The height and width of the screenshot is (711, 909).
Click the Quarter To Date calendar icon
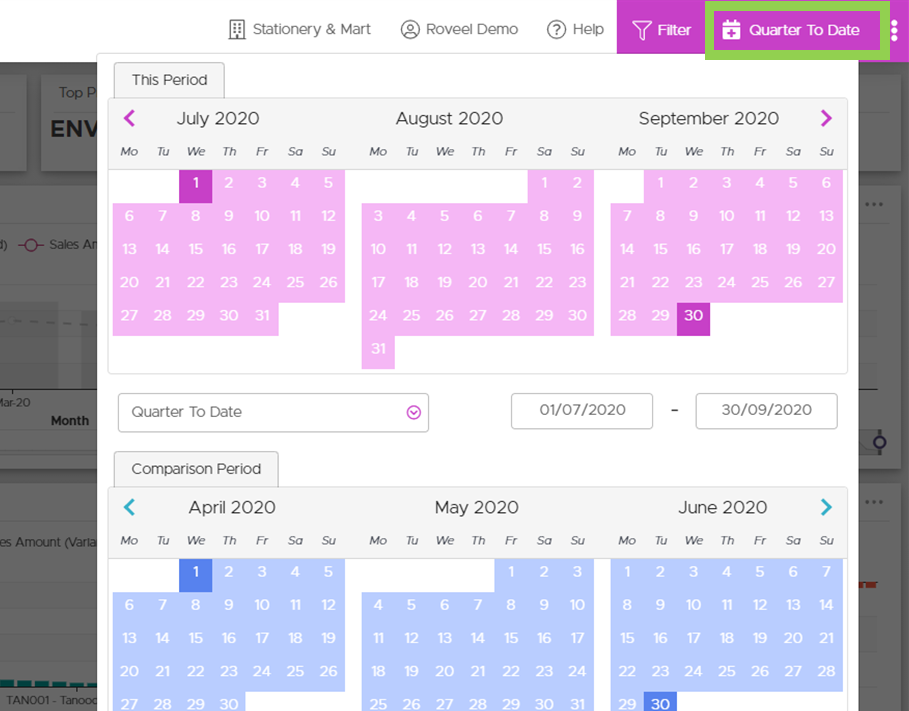click(x=731, y=30)
